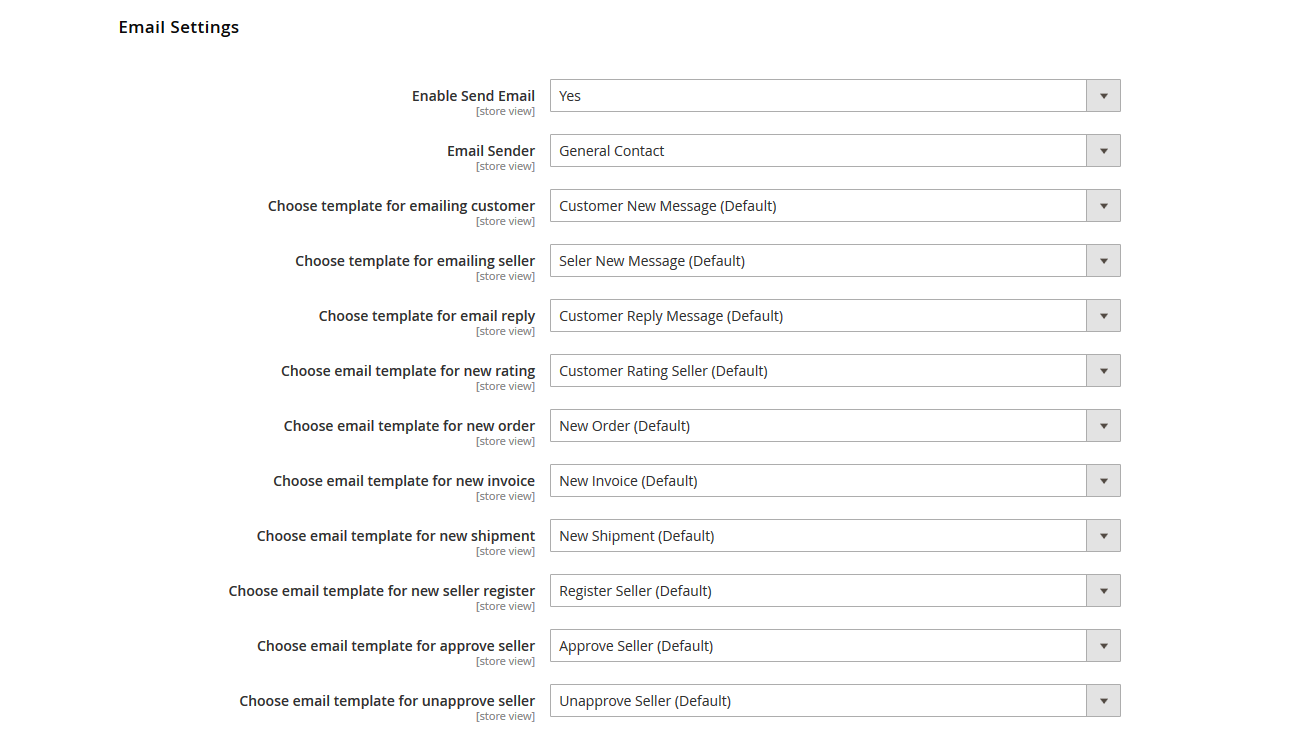Image resolution: width=1293 pixels, height=738 pixels.
Task: Open template dropdown for emailing seller
Action: point(835,261)
